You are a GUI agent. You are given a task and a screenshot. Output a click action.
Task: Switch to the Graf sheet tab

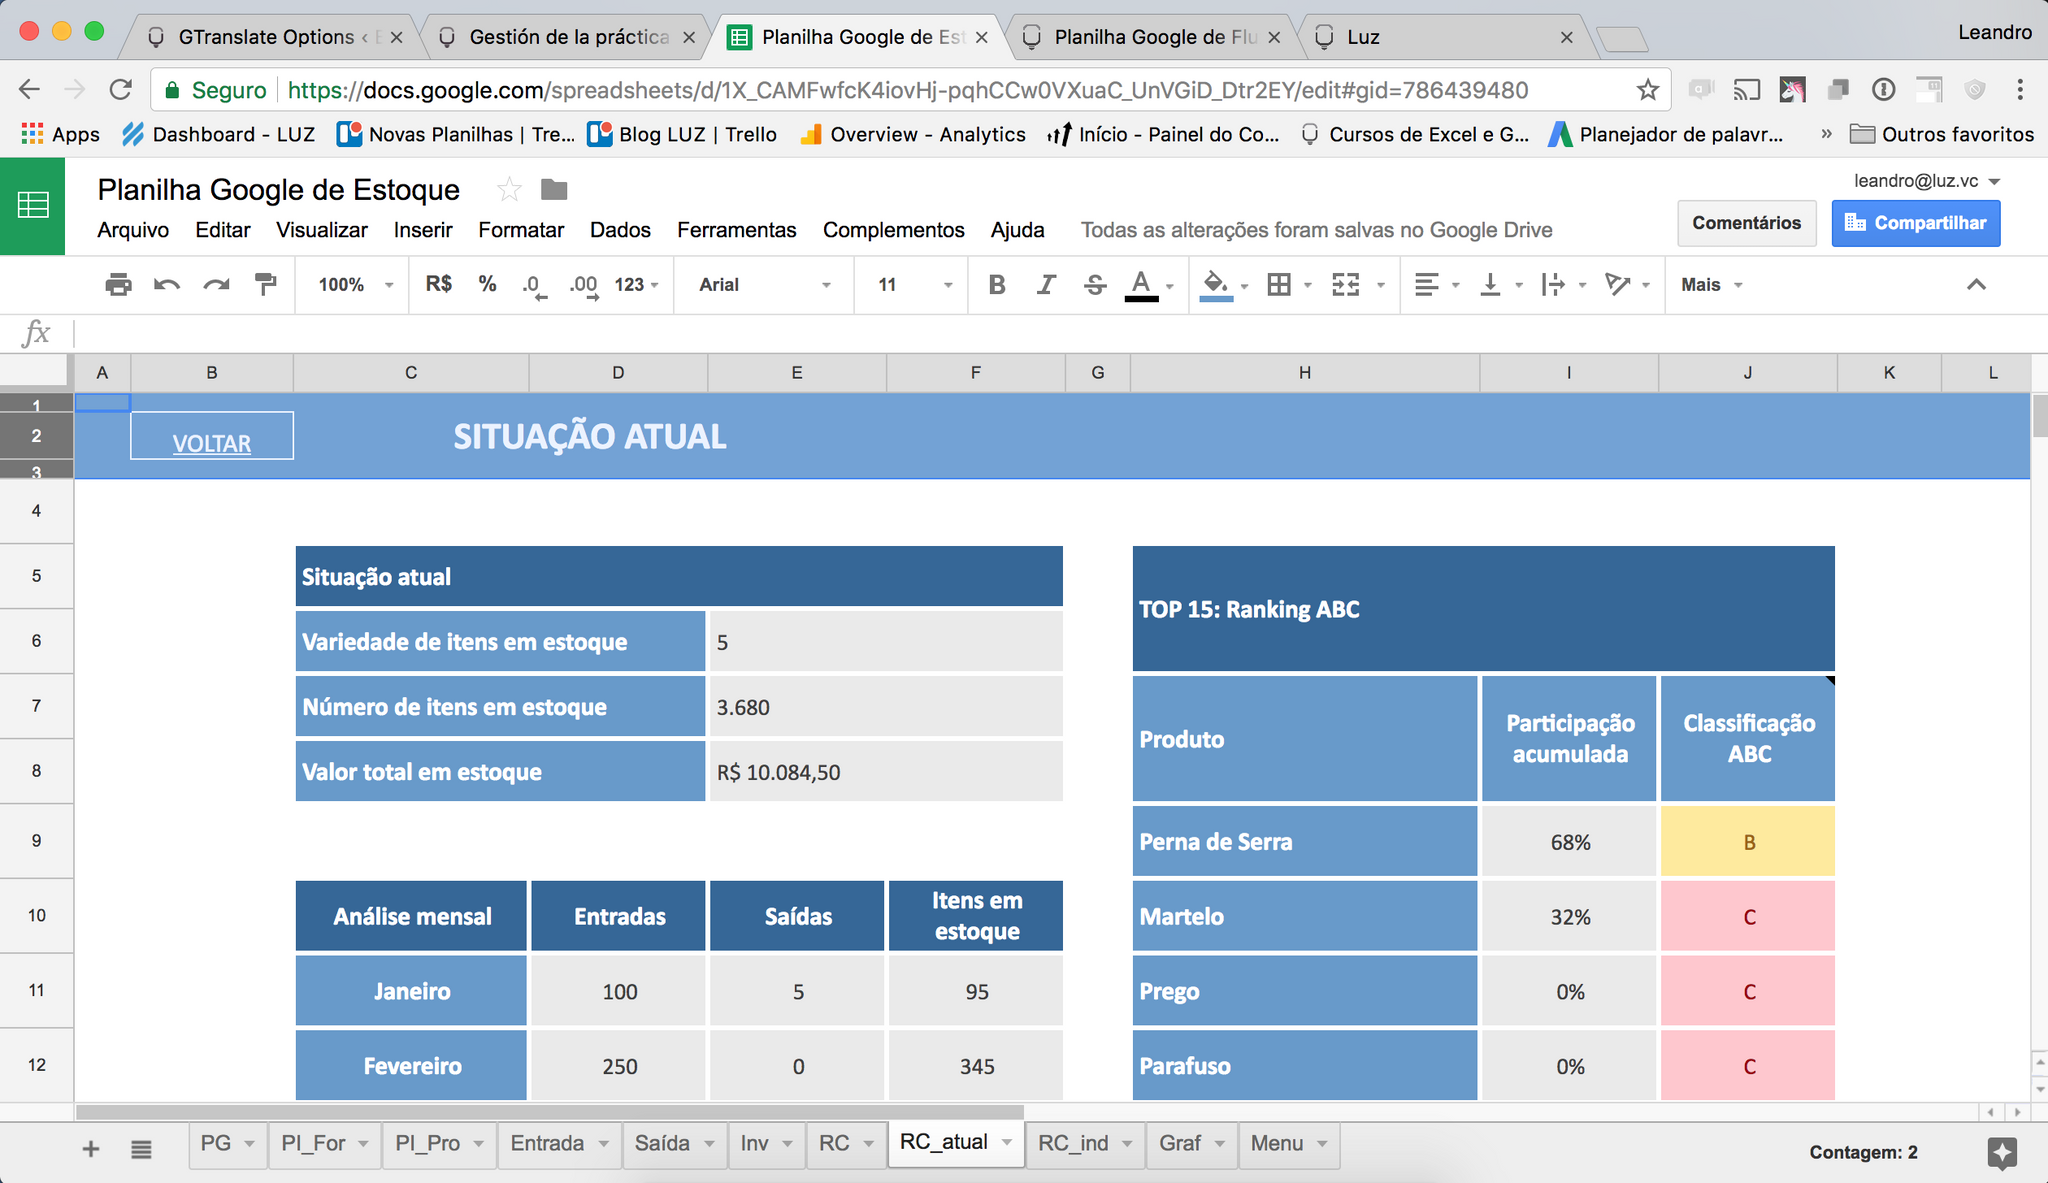(x=1180, y=1143)
